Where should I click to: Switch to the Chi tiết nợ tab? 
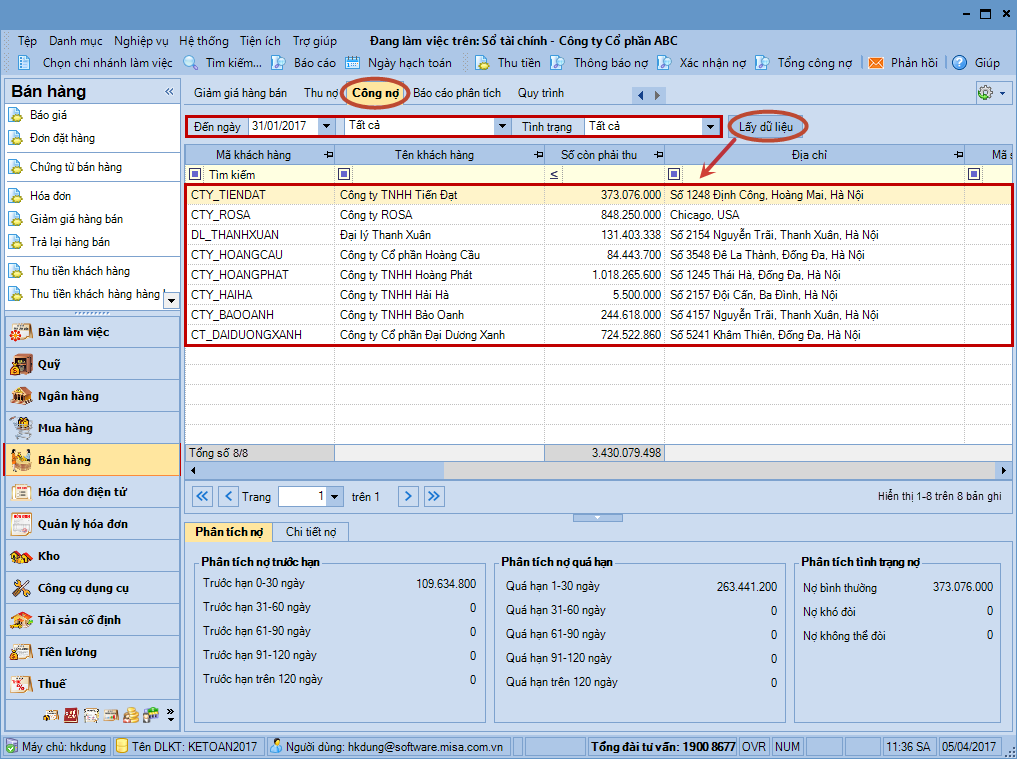(x=311, y=532)
